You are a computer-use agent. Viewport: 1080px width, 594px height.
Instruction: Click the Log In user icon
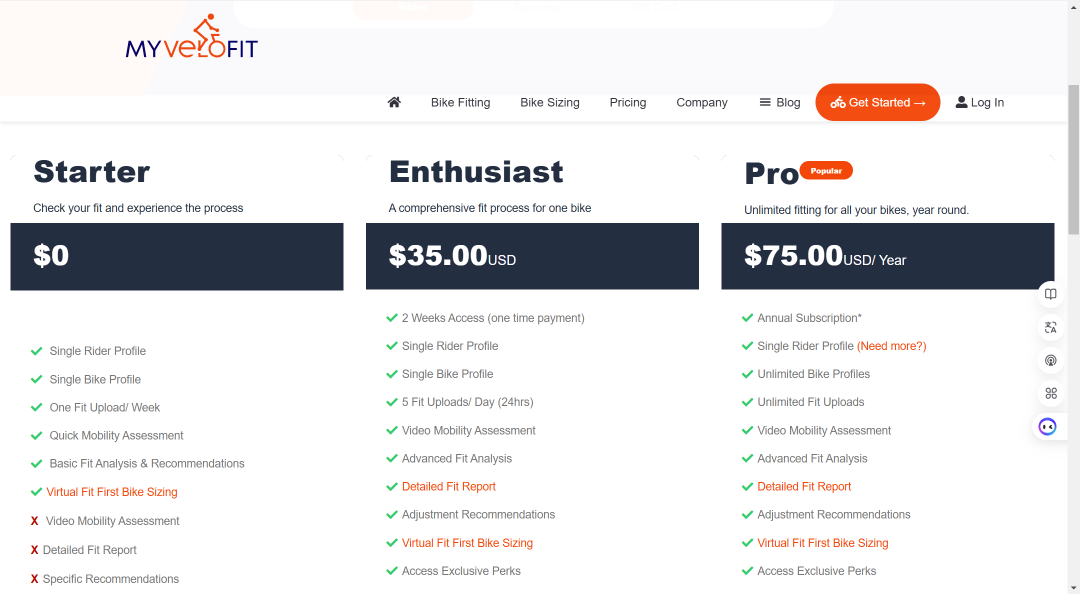962,102
